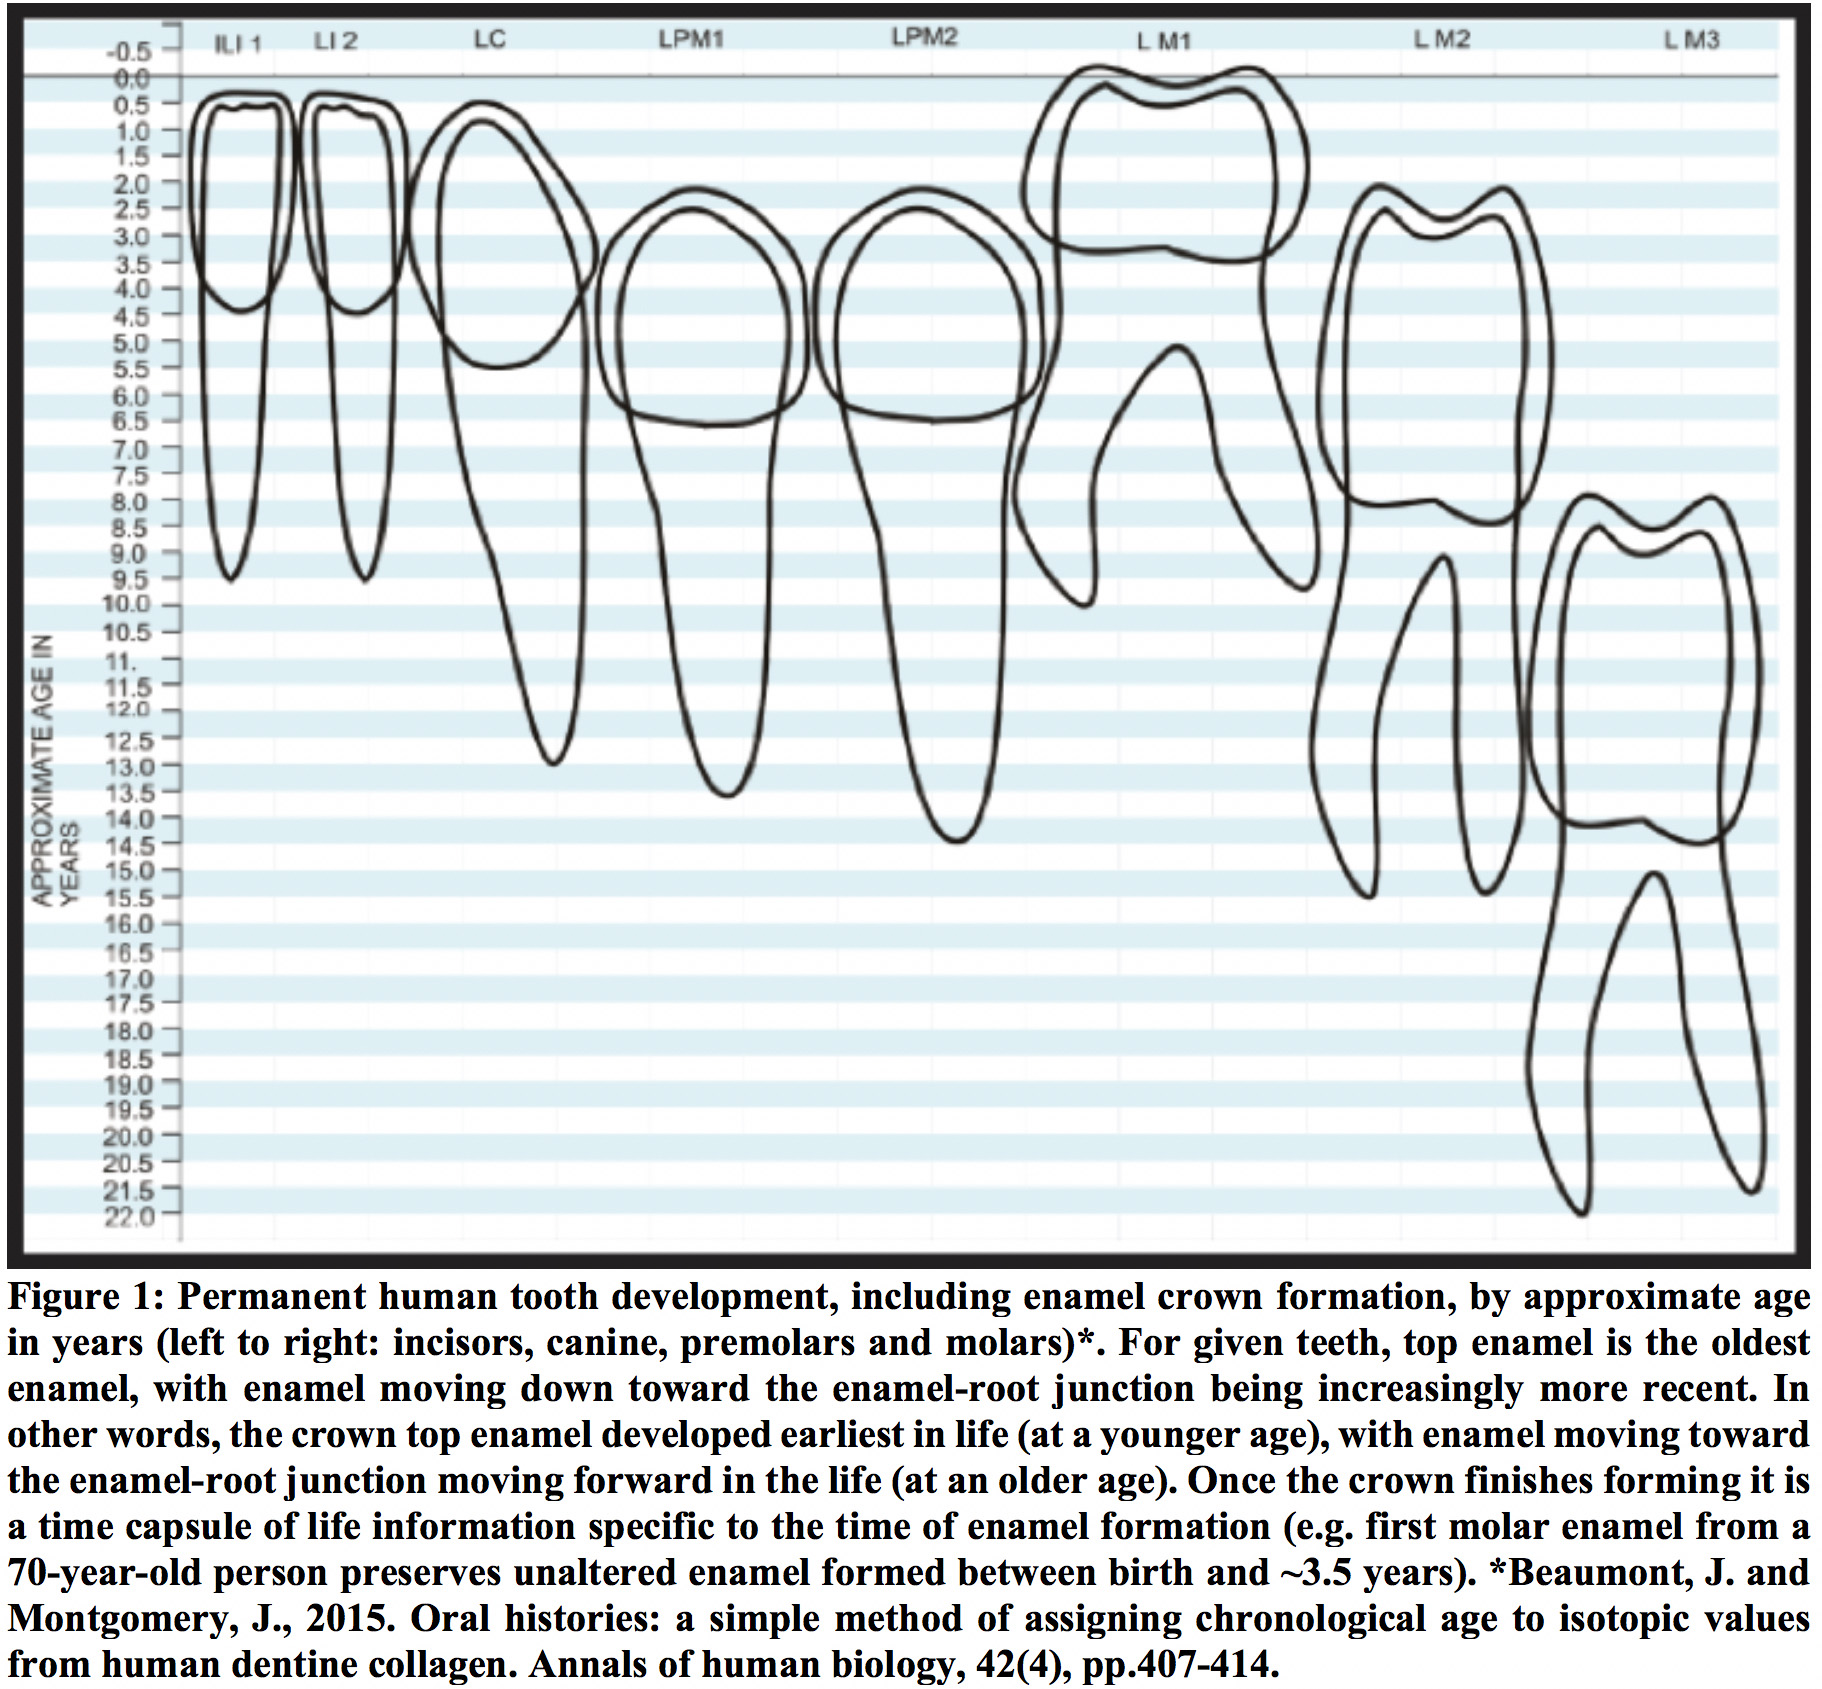Select the LPM2 premolar heading
Viewport: 1822px width, 1689px height.
pos(924,38)
